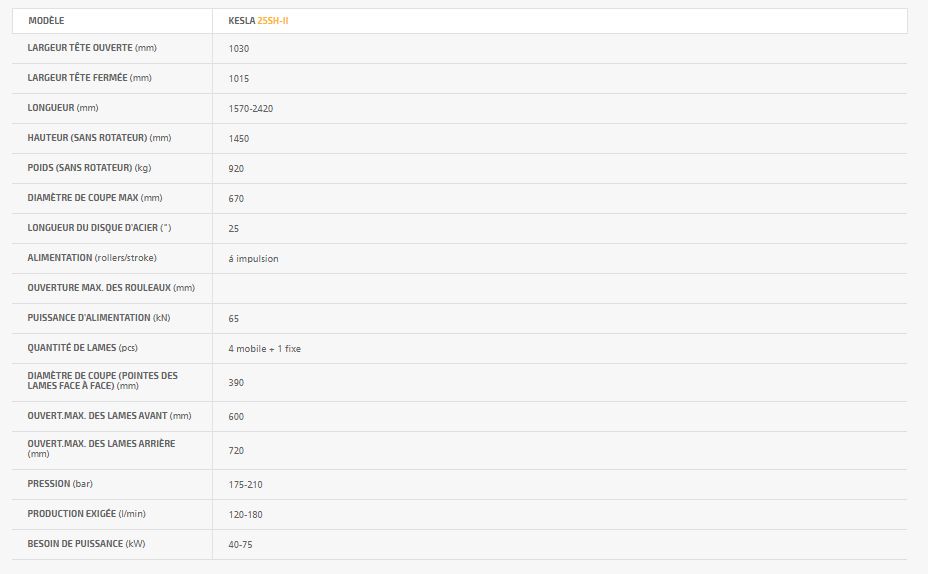928x574 pixels.
Task: Select the LARGEUR TÊTE OUVERTE row label
Action: tap(92, 48)
